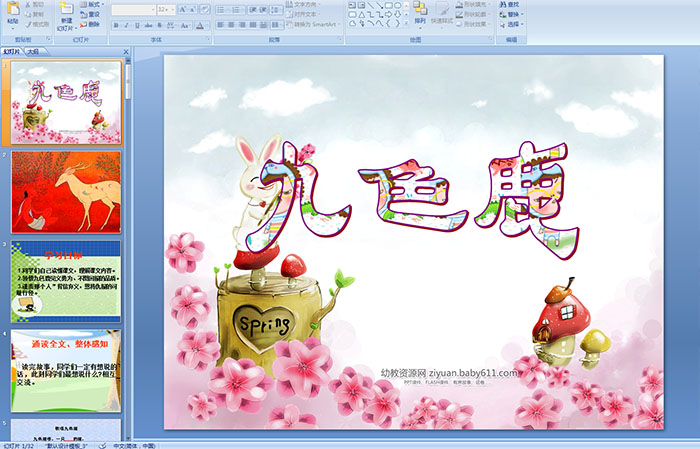Toggle Bold formatting
Image resolution: width=700 pixels, height=449 pixels.
(116, 25)
